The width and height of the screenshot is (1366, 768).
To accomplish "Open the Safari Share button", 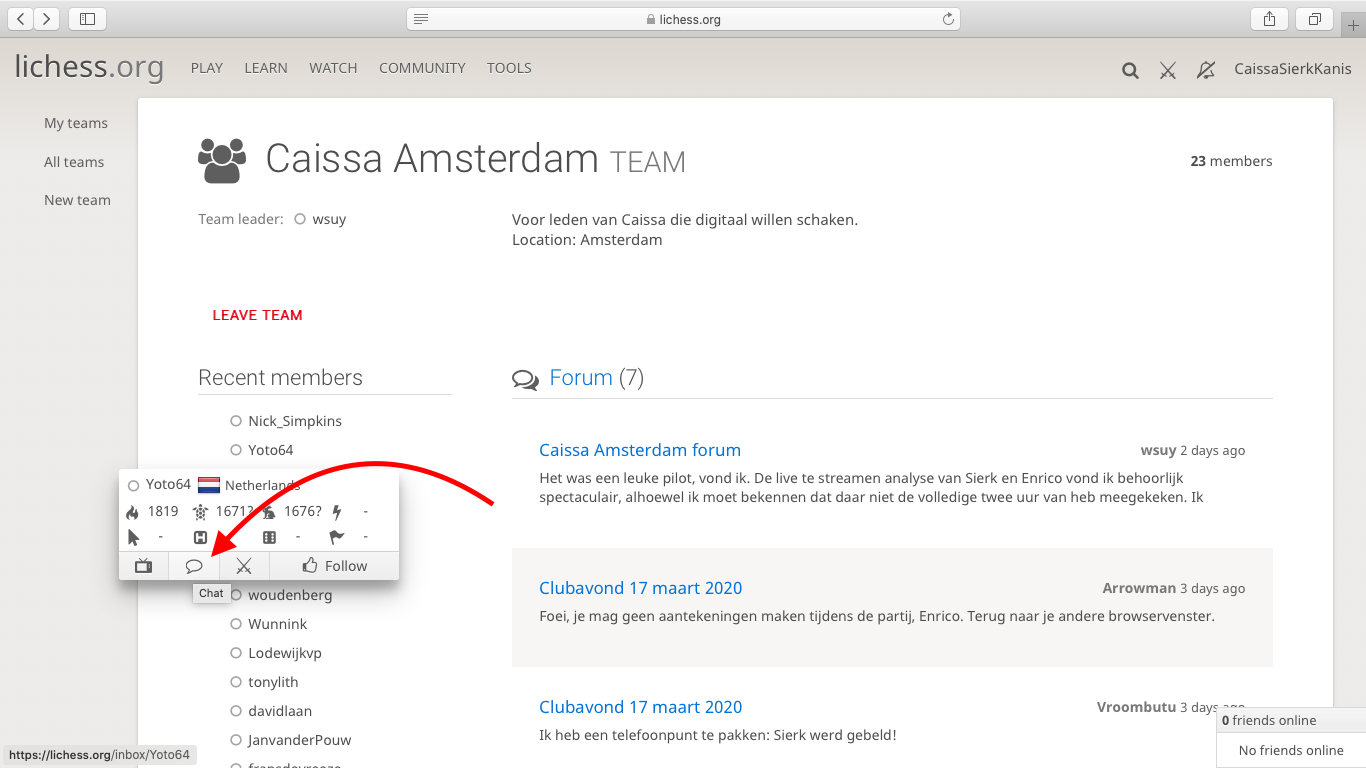I will pos(1269,18).
